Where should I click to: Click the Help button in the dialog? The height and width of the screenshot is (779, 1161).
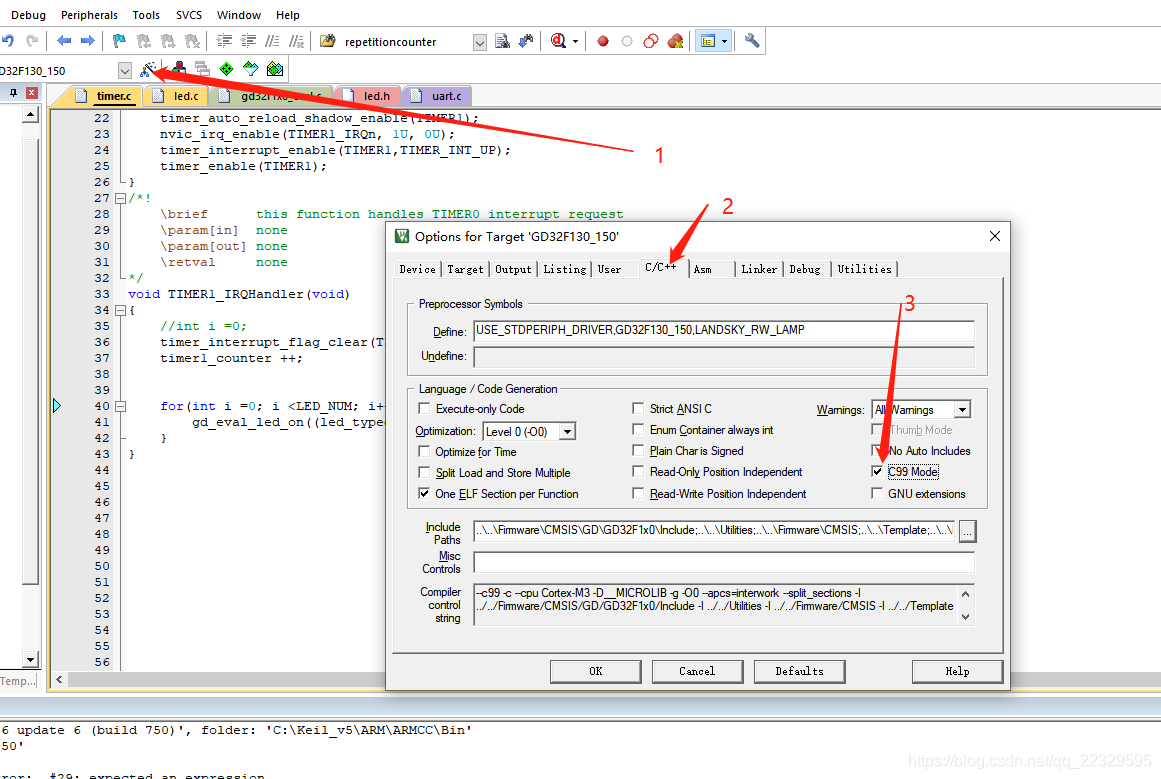pos(957,672)
